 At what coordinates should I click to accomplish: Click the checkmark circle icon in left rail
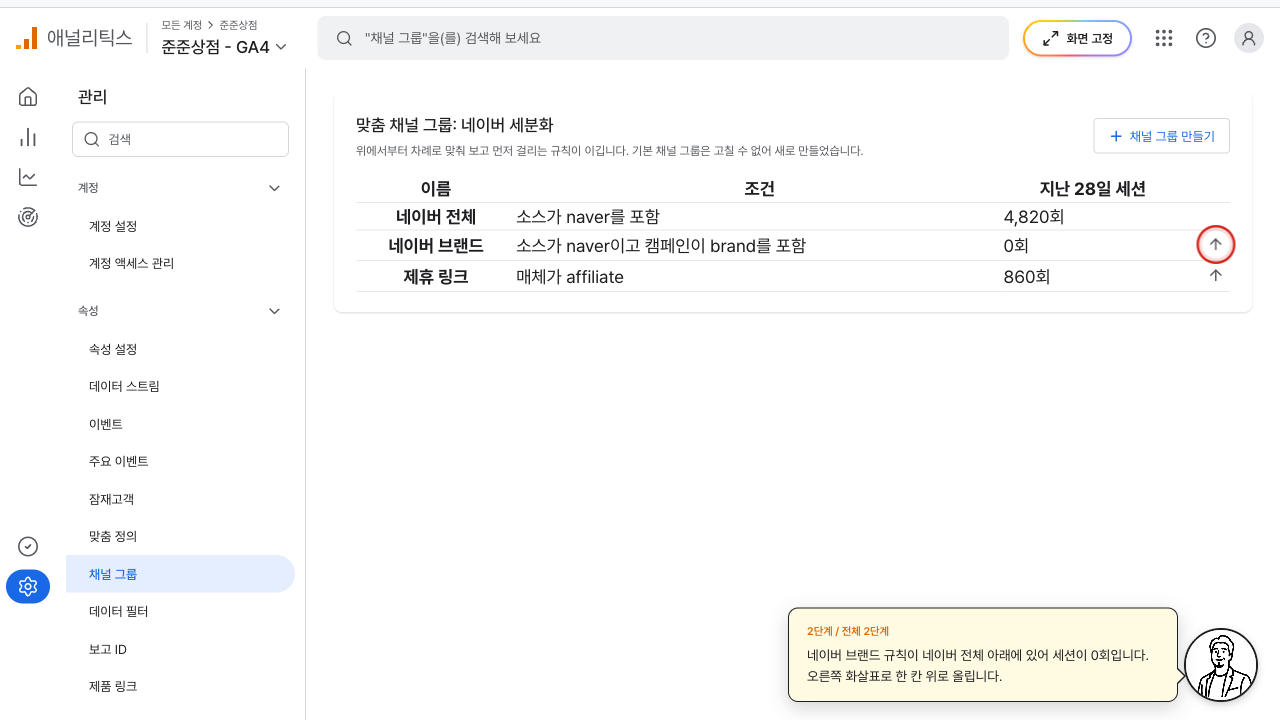(28, 546)
